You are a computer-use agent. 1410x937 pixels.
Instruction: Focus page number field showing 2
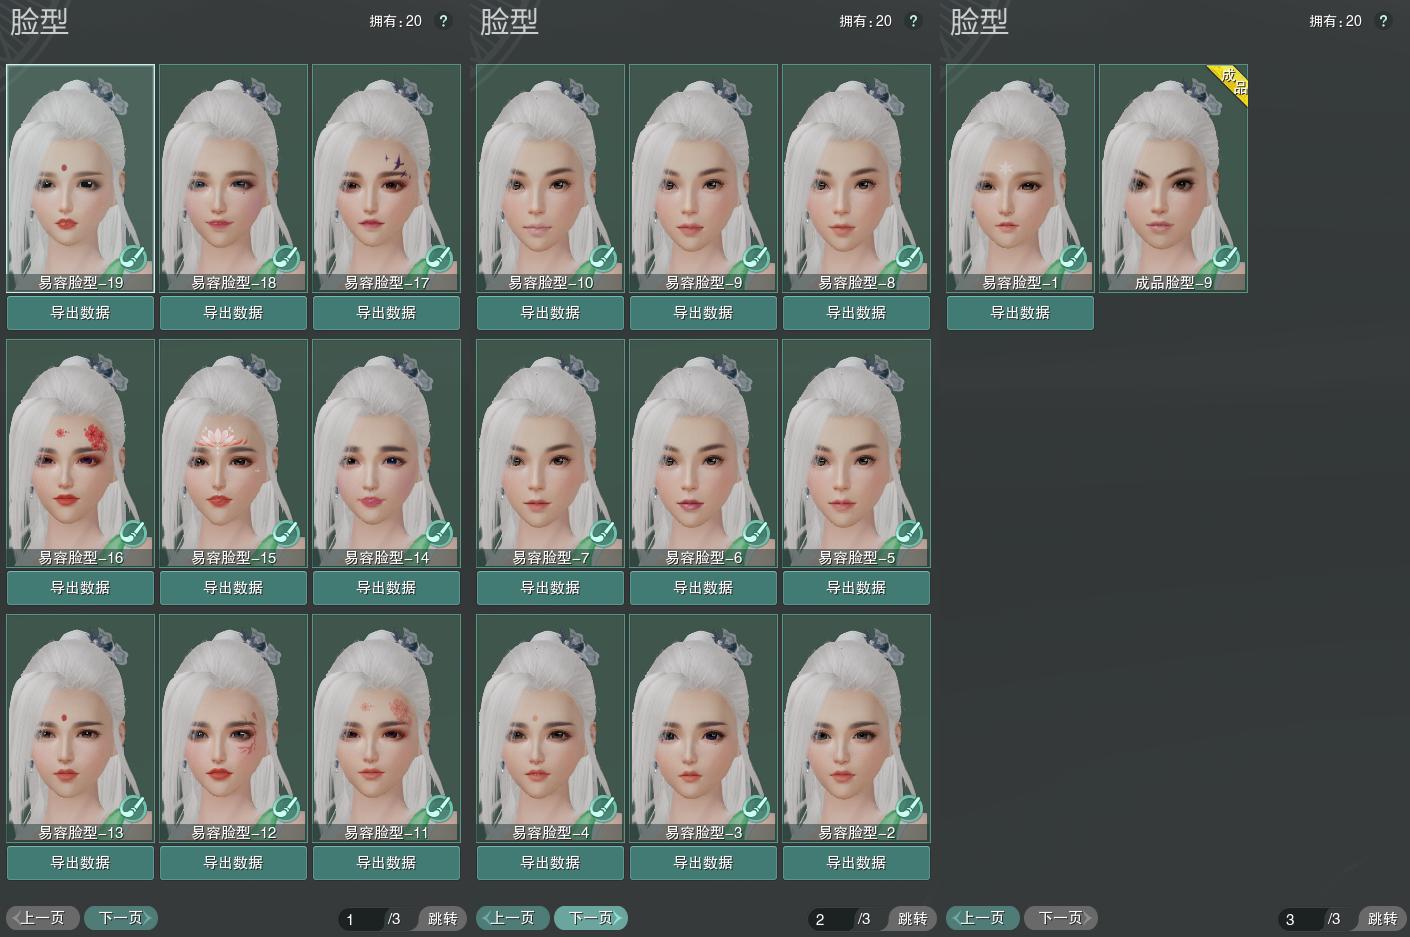click(x=831, y=919)
